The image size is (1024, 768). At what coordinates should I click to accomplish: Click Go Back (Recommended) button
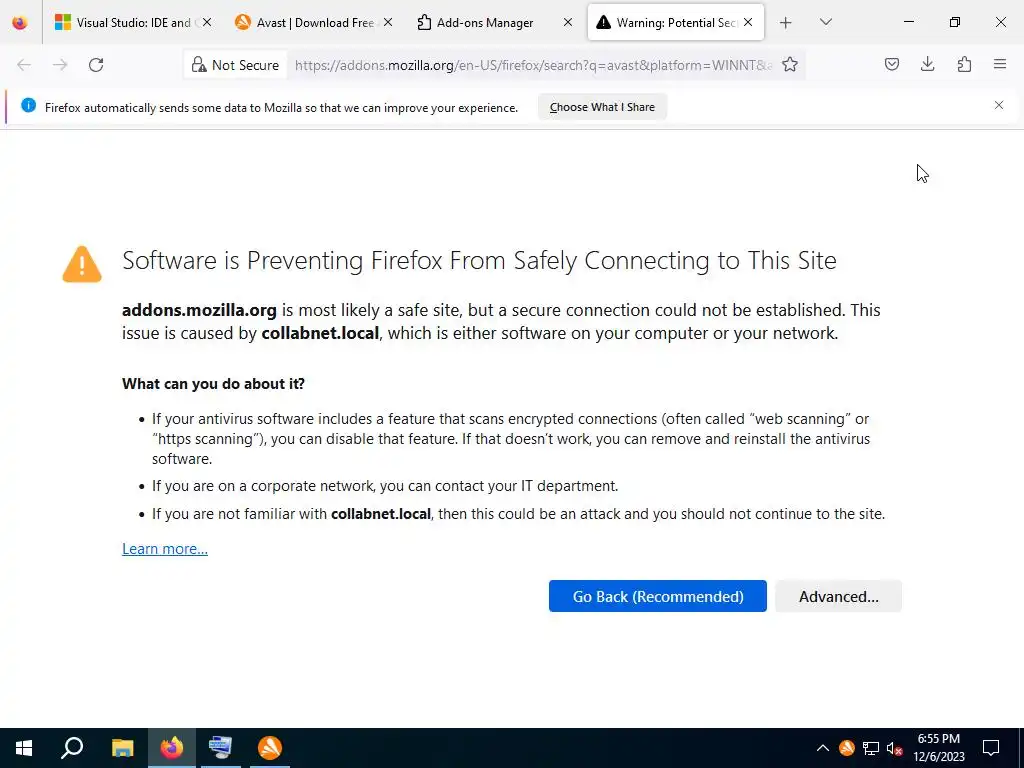(x=658, y=596)
